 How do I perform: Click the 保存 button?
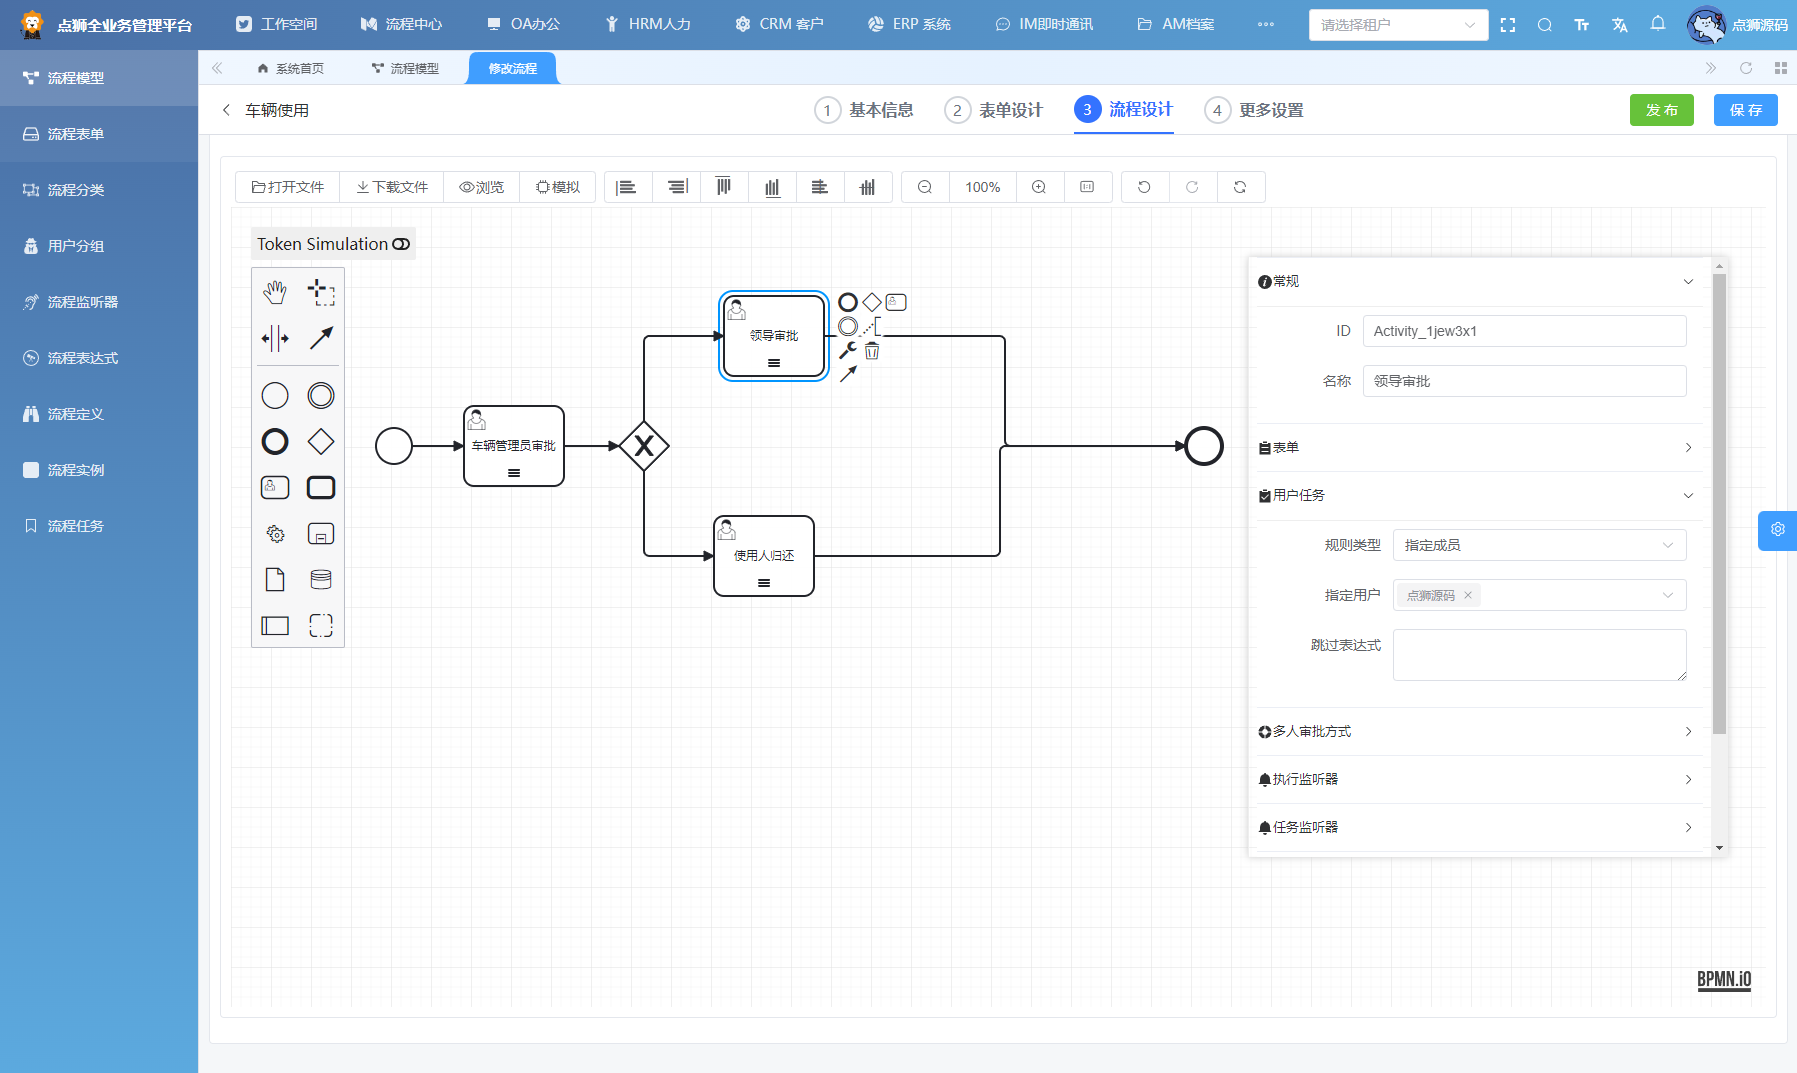pos(1746,110)
